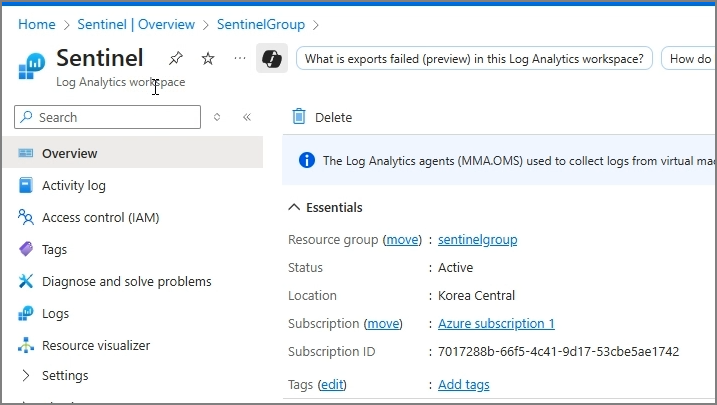Viewport: 717px width, 405px height.
Task: Click Add tags link
Action: [x=464, y=385]
